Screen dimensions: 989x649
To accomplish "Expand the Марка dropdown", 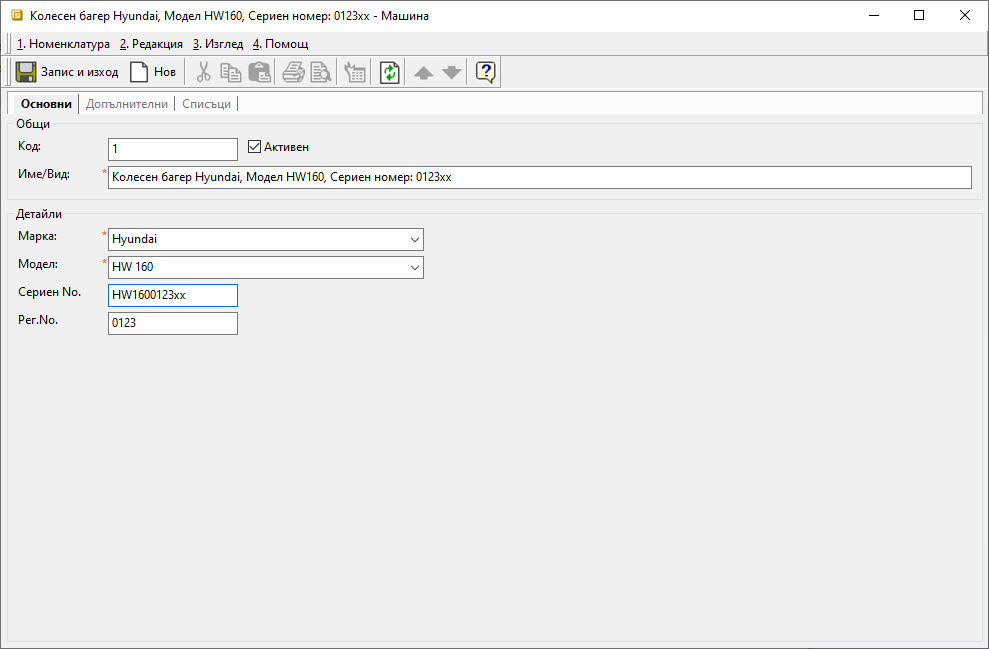I will (x=415, y=240).
